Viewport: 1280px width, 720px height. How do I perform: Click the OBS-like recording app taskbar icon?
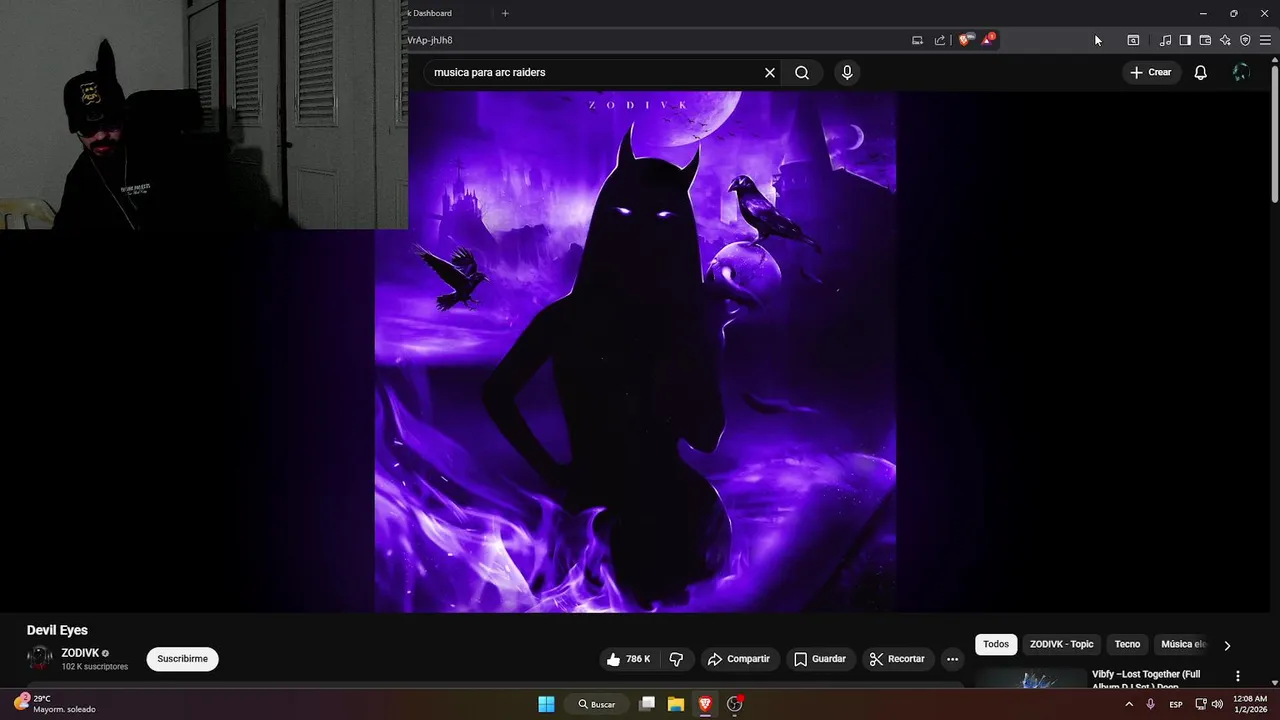point(735,704)
